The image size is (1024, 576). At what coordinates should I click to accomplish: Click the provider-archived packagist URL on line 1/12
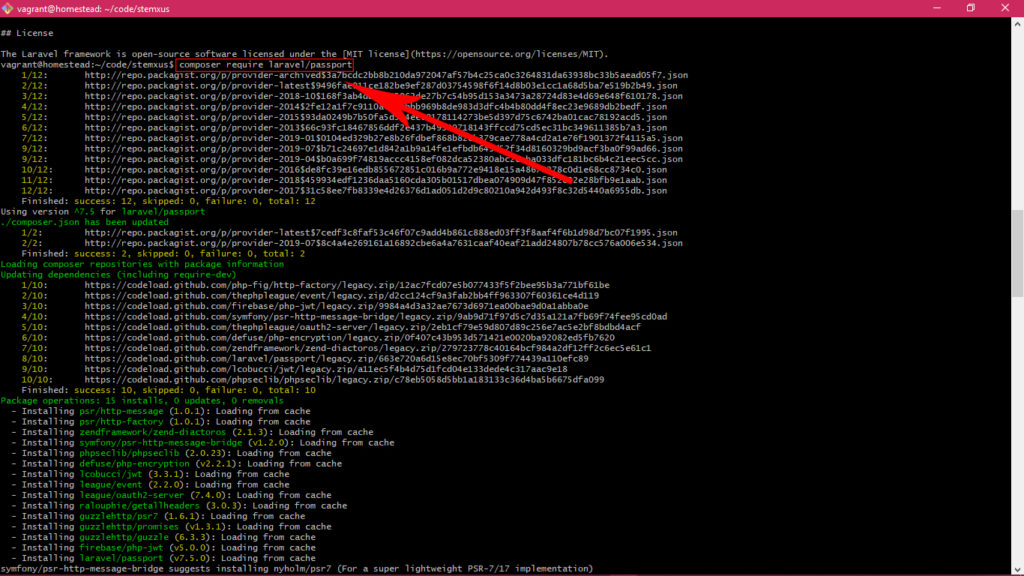point(385,75)
